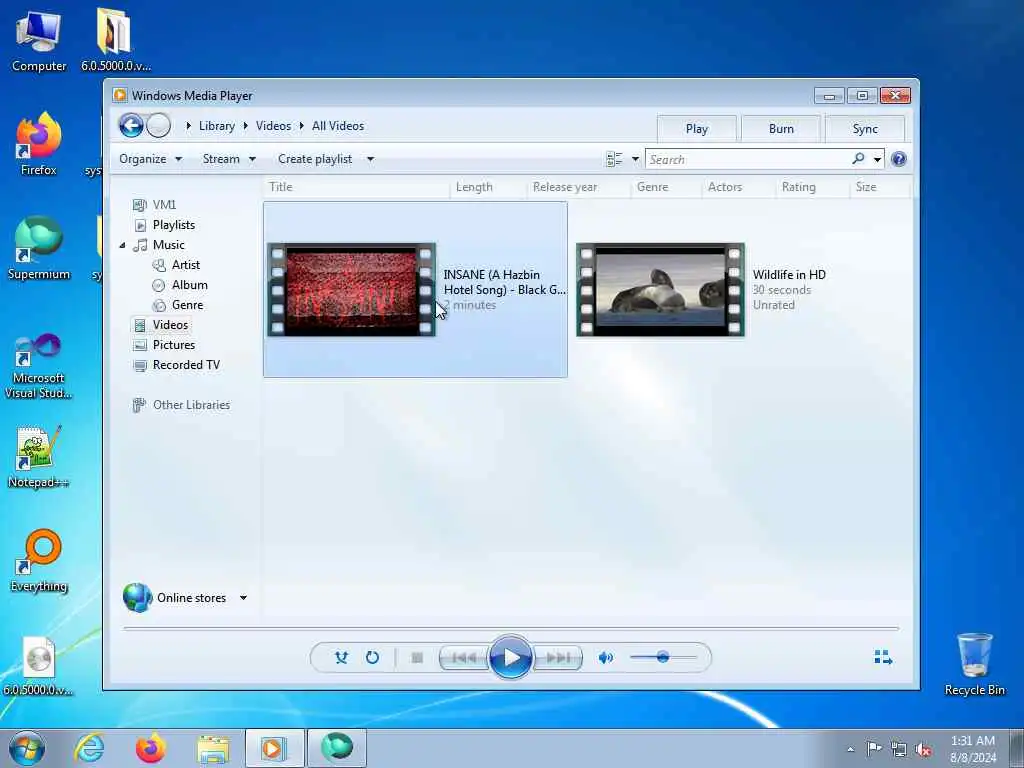Open Firefox desktop shortcut
This screenshot has width=1024, height=768.
point(39,144)
